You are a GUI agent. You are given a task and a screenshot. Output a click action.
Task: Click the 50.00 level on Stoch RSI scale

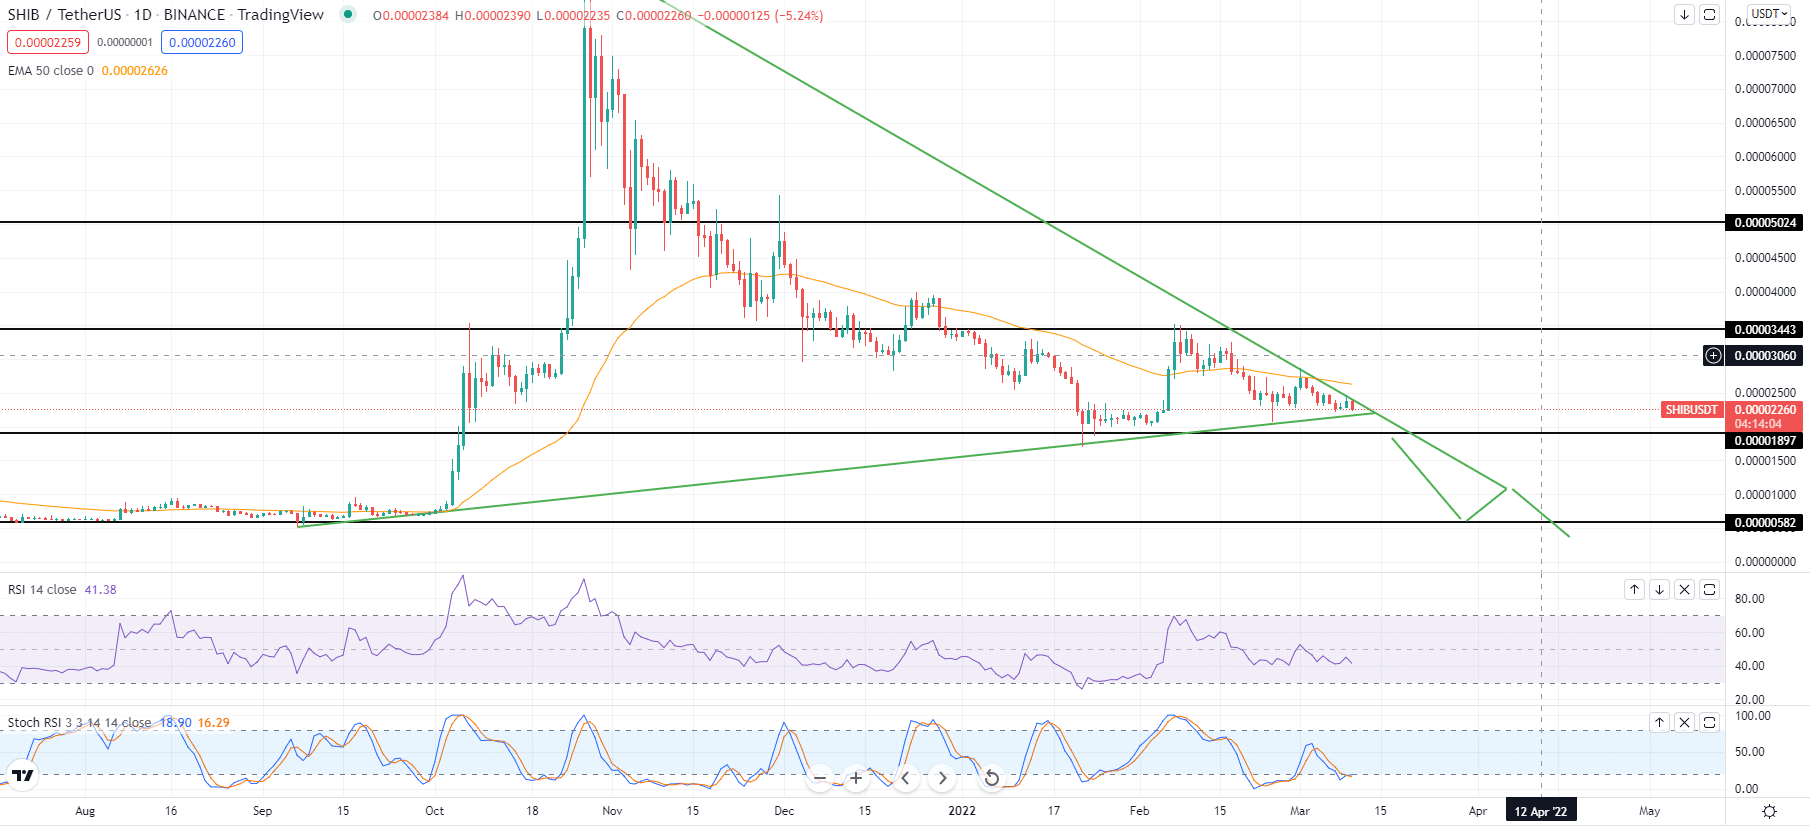pyautogui.click(x=1750, y=752)
